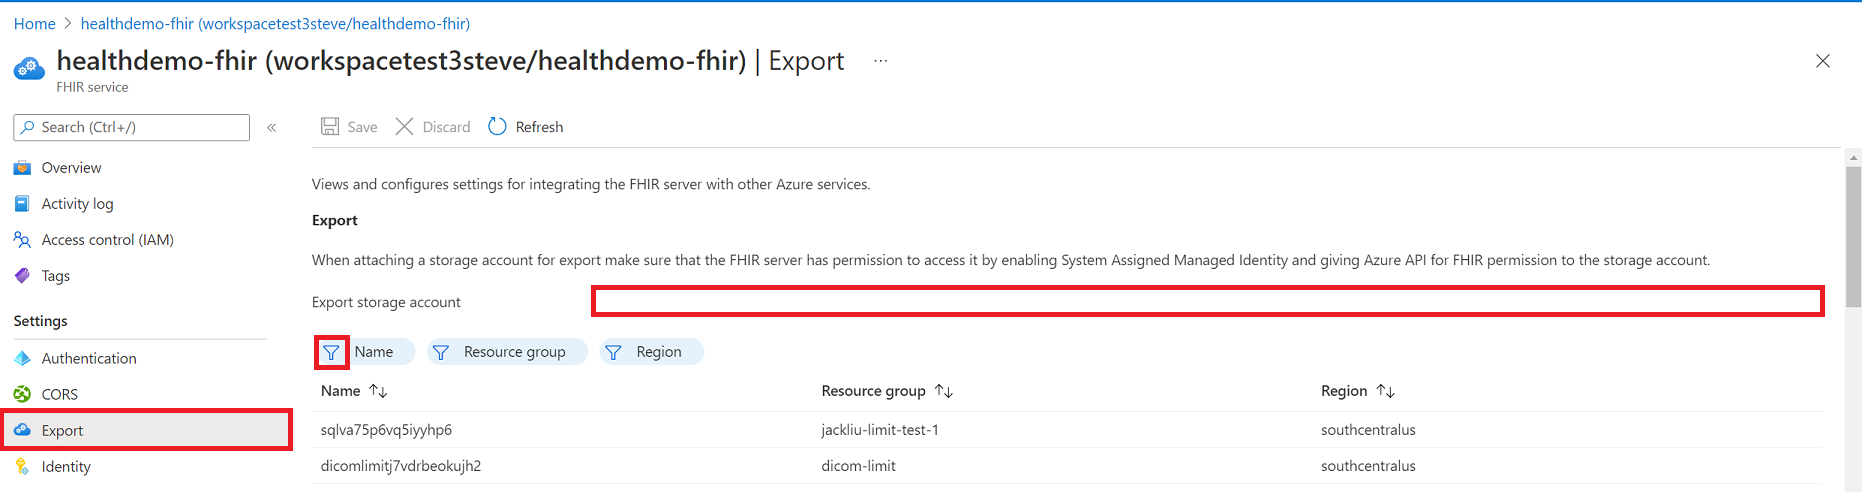
Task: Go to Access control (IAM)
Action: point(107,240)
